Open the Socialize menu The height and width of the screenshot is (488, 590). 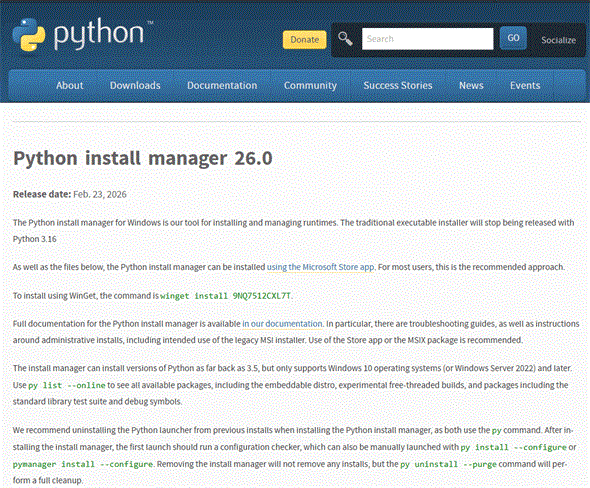(558, 40)
